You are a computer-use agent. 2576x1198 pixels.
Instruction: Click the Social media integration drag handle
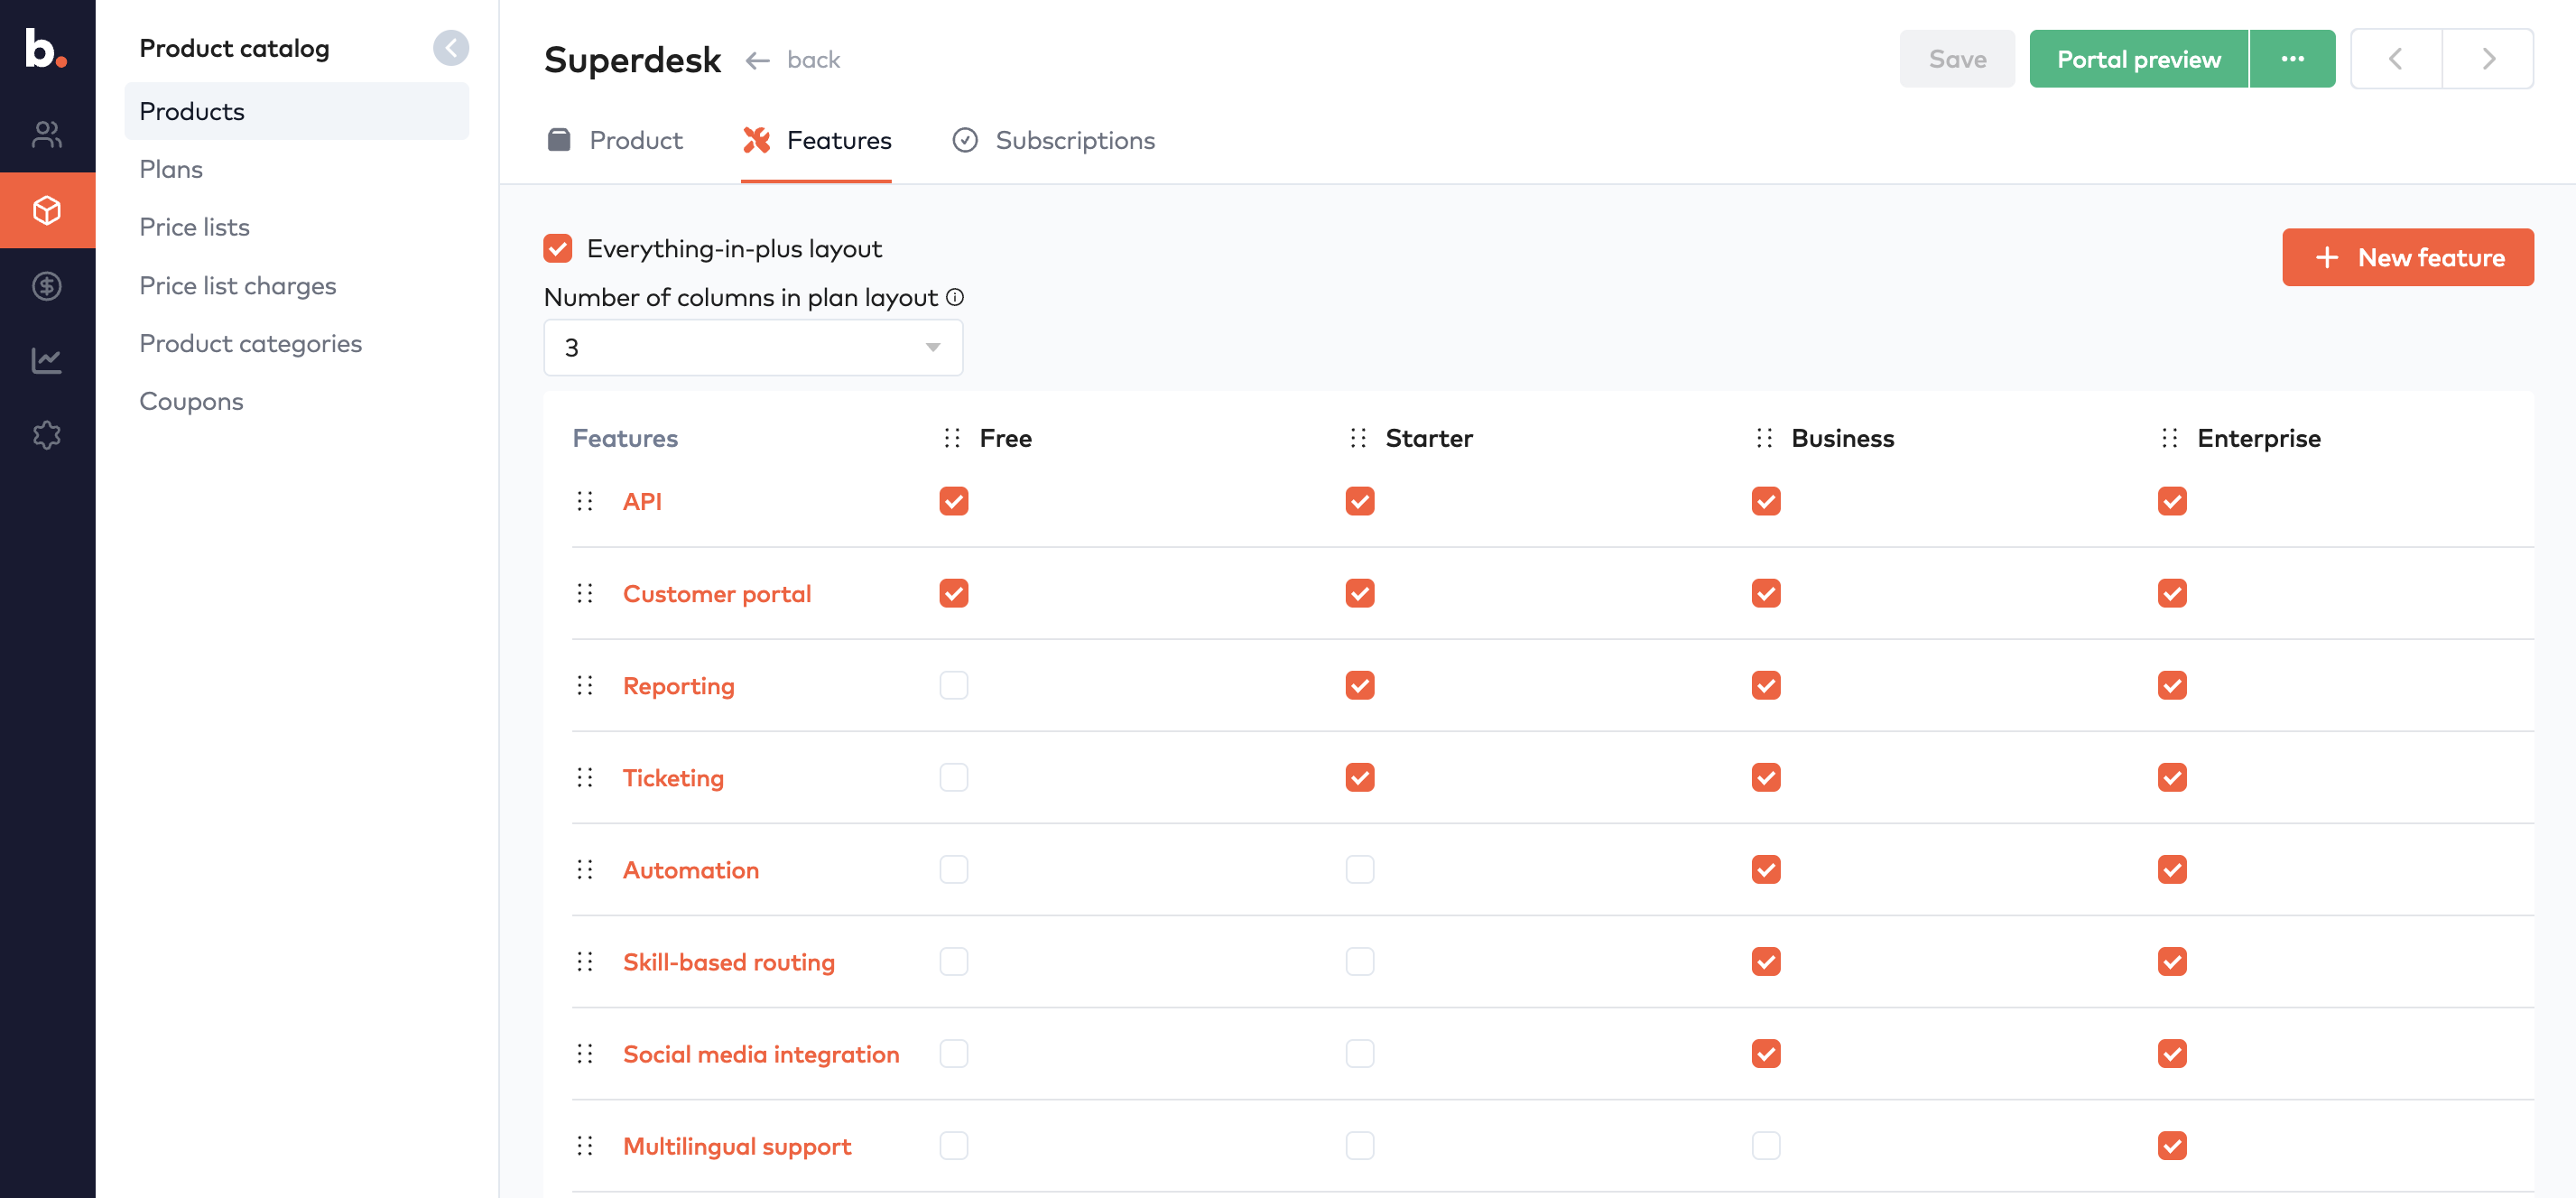(585, 1053)
